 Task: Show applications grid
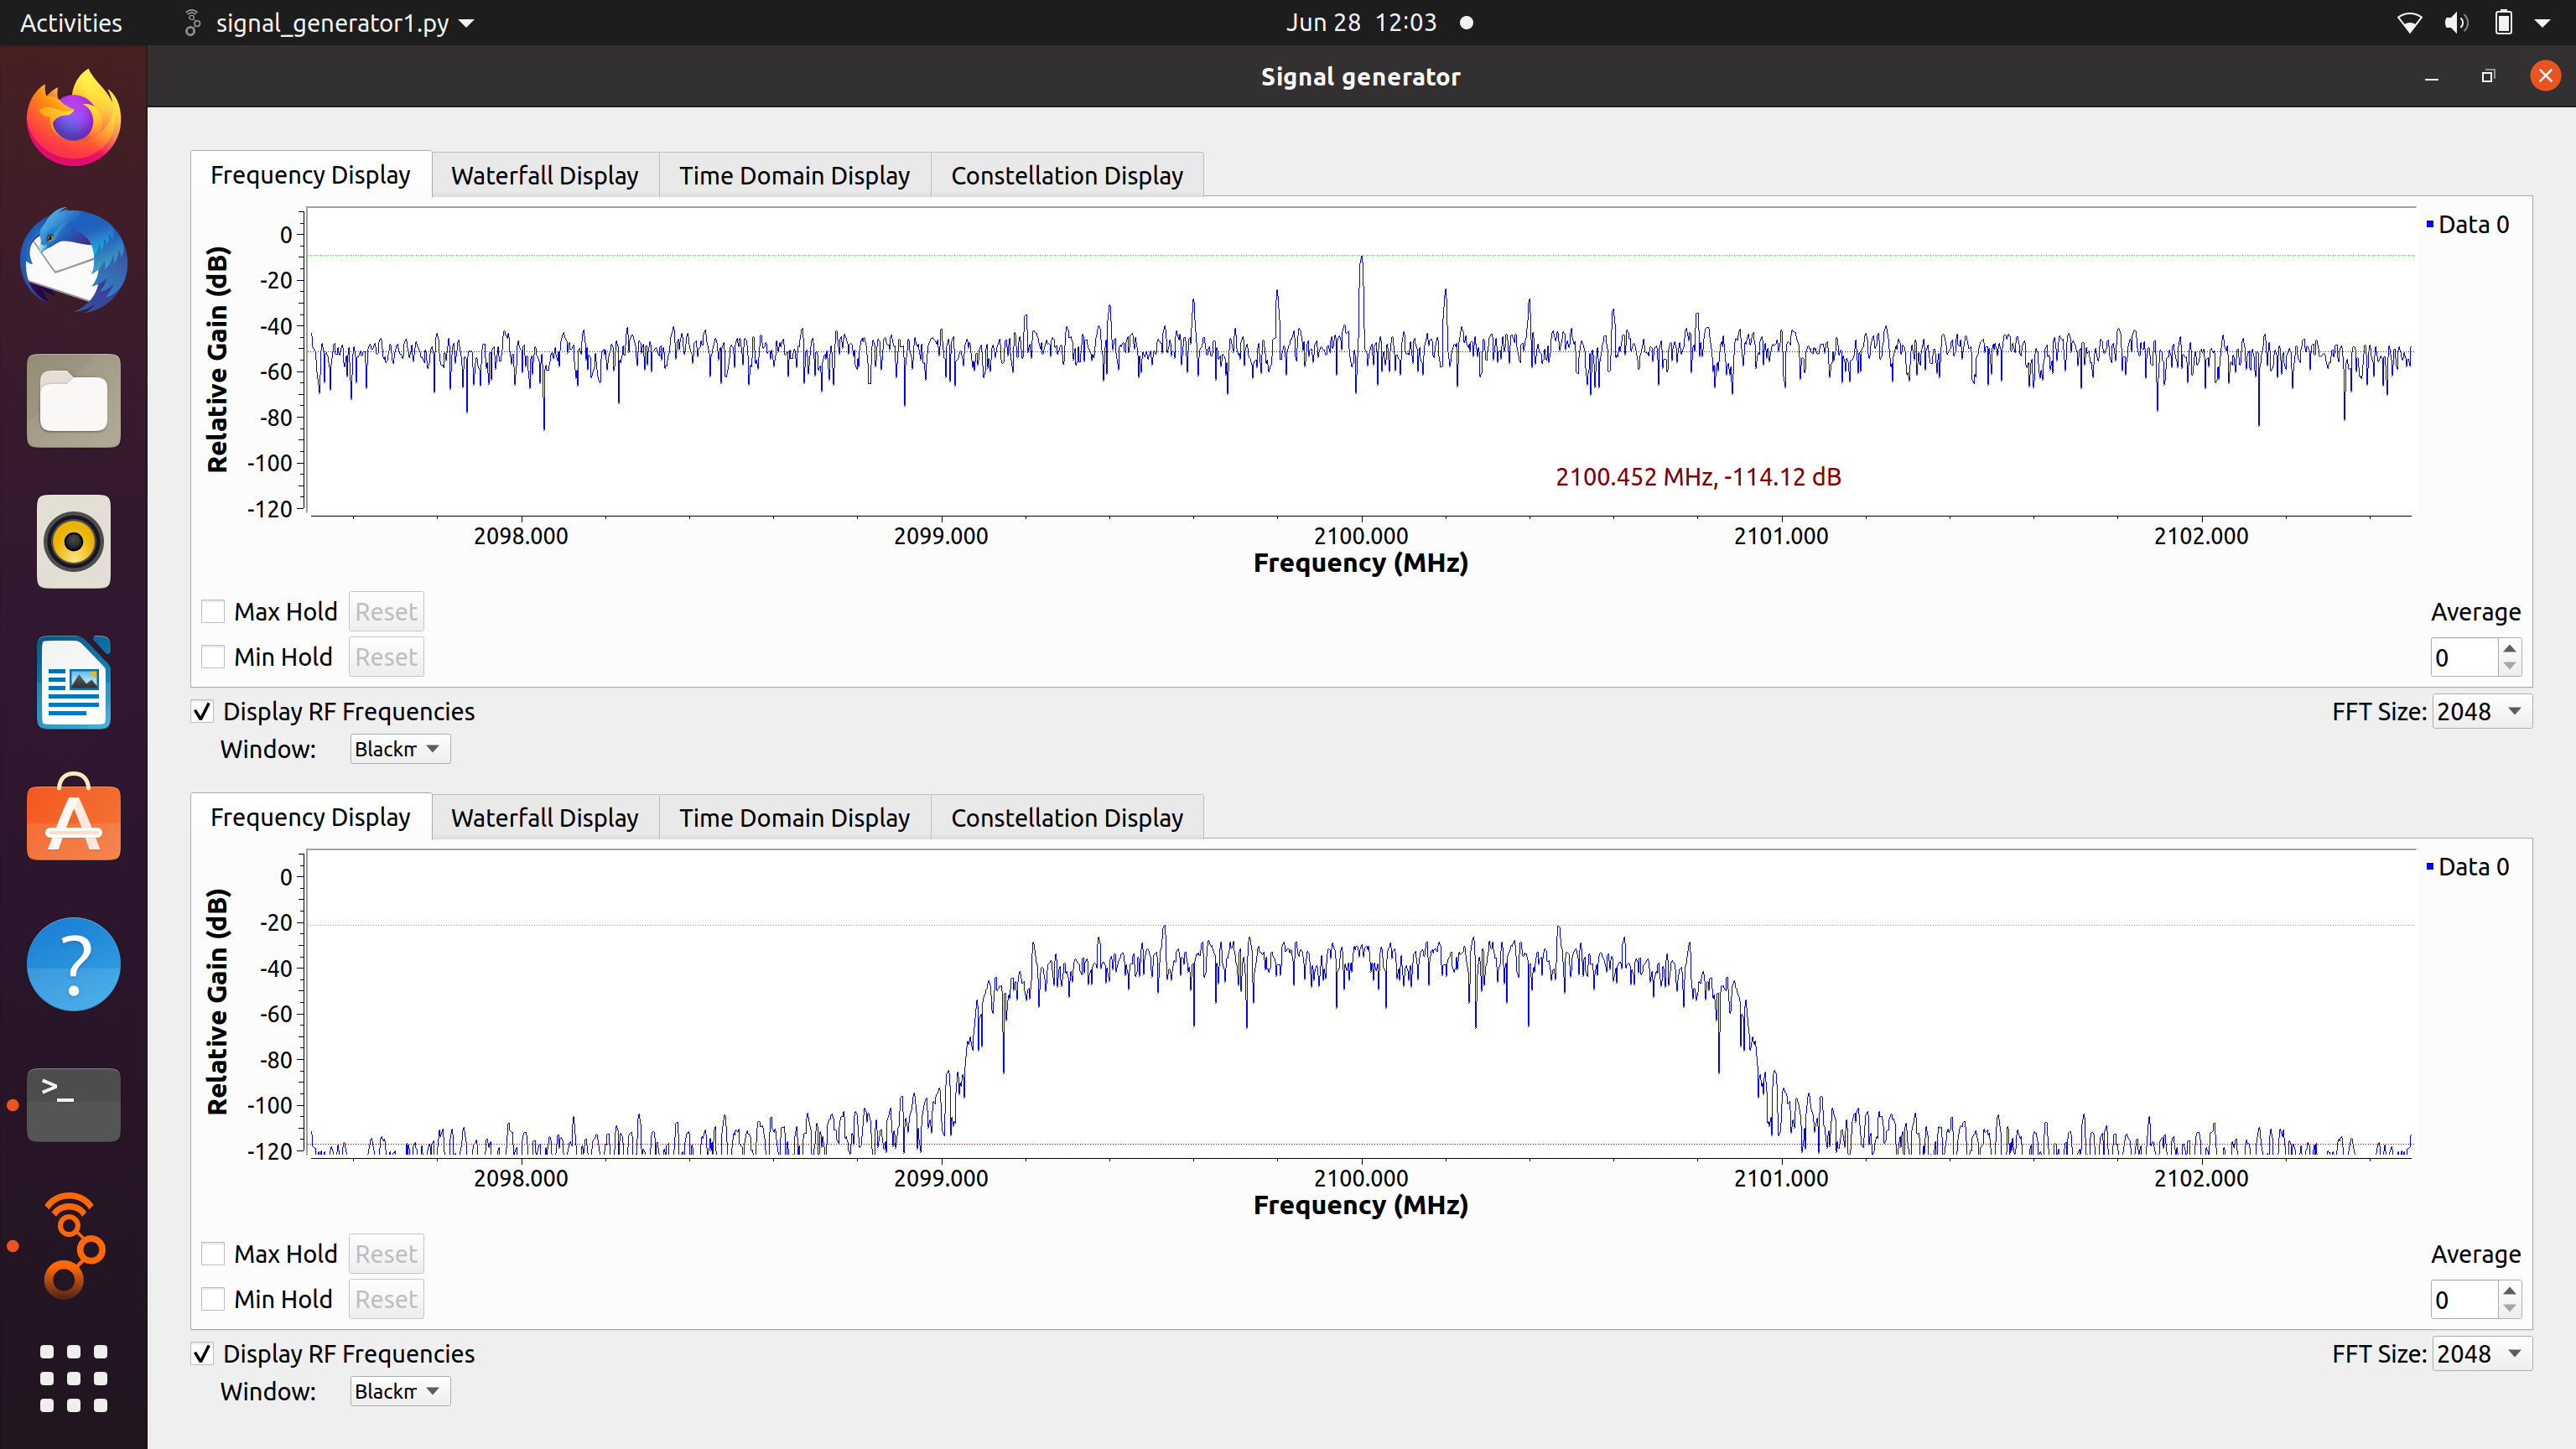(x=73, y=1378)
